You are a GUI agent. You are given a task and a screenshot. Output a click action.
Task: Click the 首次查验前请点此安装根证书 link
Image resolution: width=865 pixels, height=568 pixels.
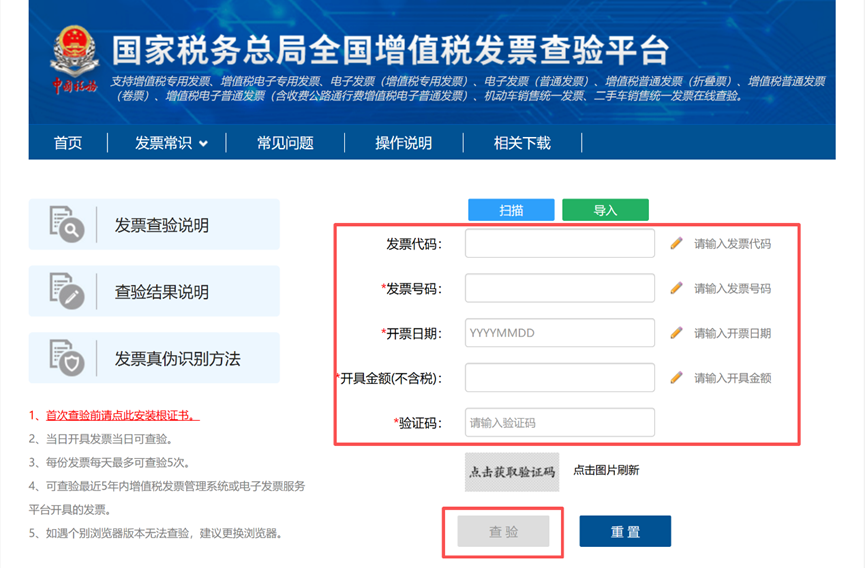pos(122,415)
